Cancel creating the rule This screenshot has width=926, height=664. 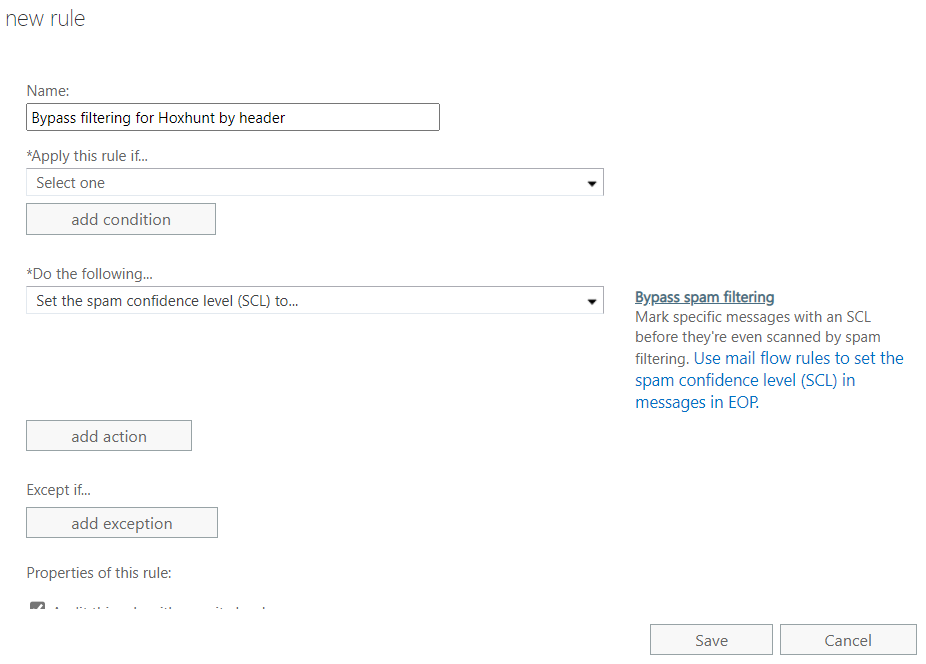point(848,639)
